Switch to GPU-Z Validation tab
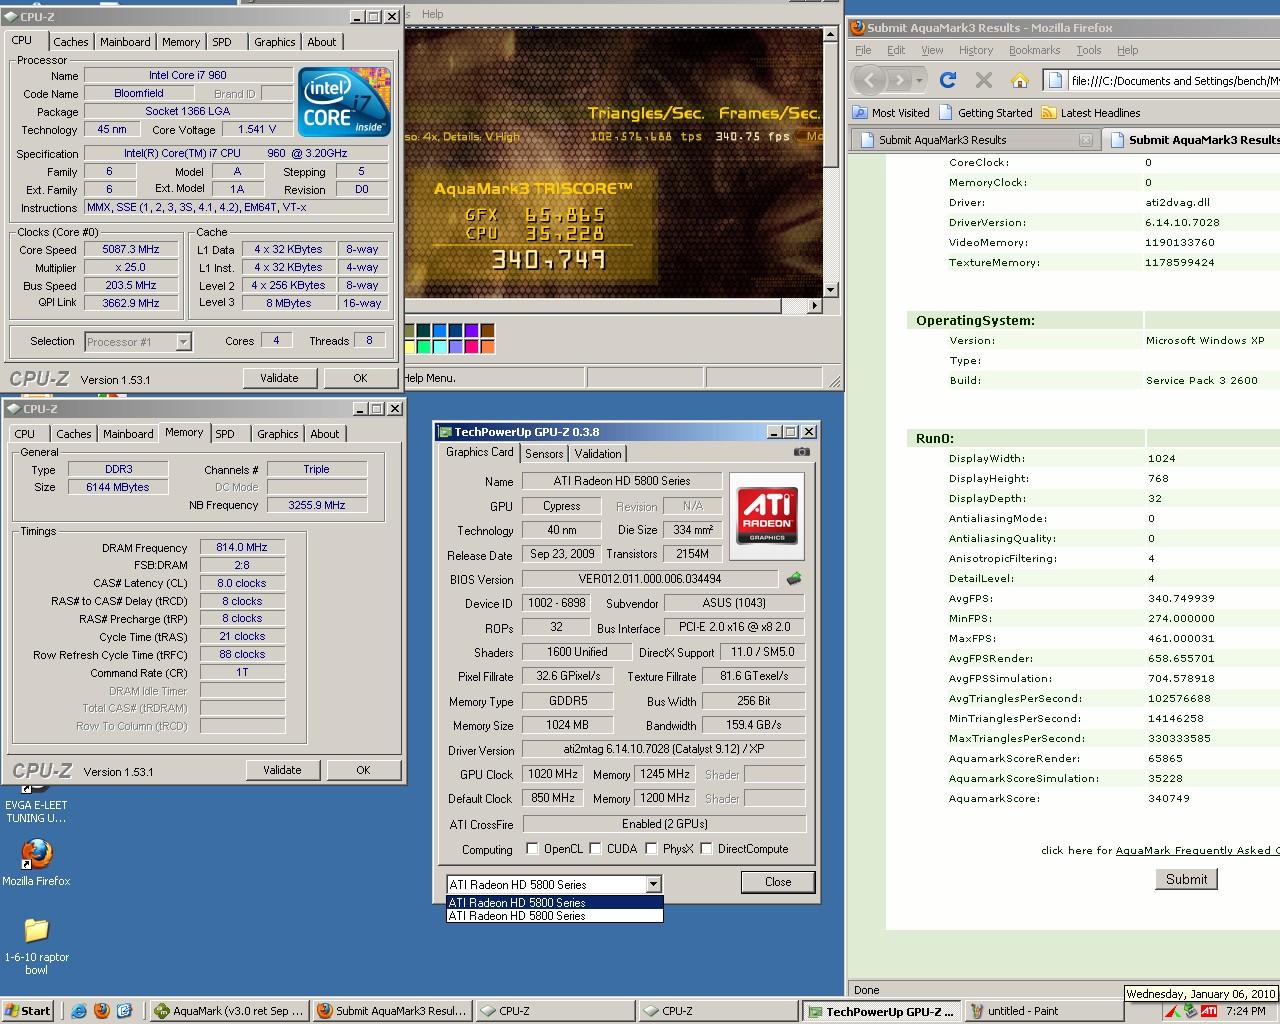This screenshot has width=1280, height=1024. tap(598, 454)
